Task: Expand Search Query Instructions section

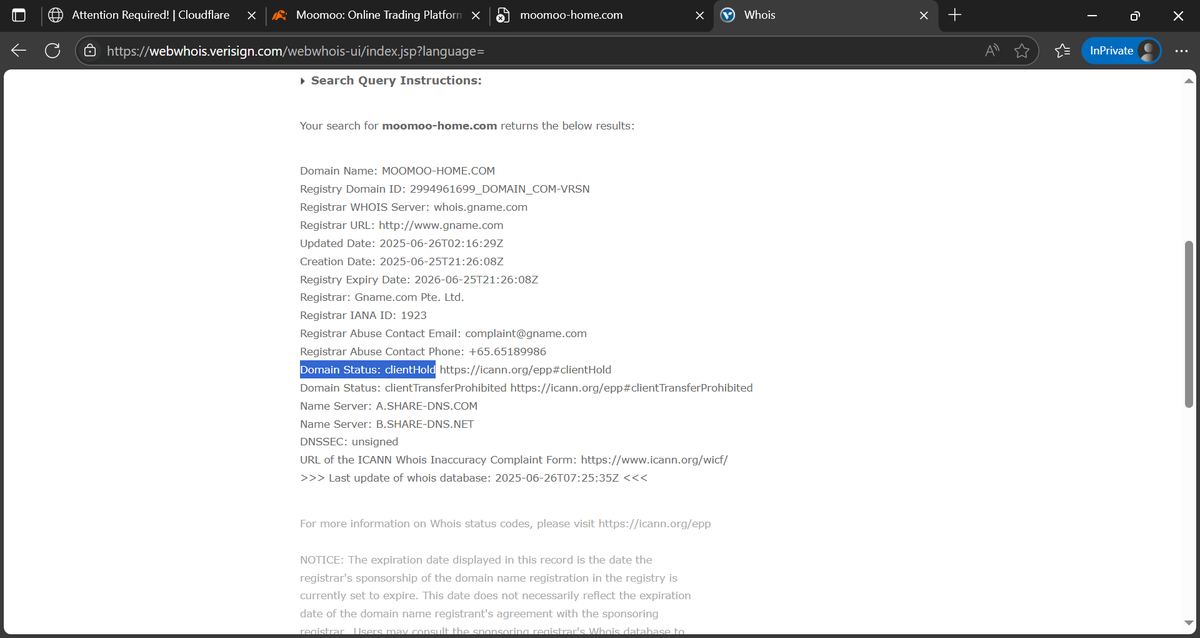Action: tap(391, 80)
